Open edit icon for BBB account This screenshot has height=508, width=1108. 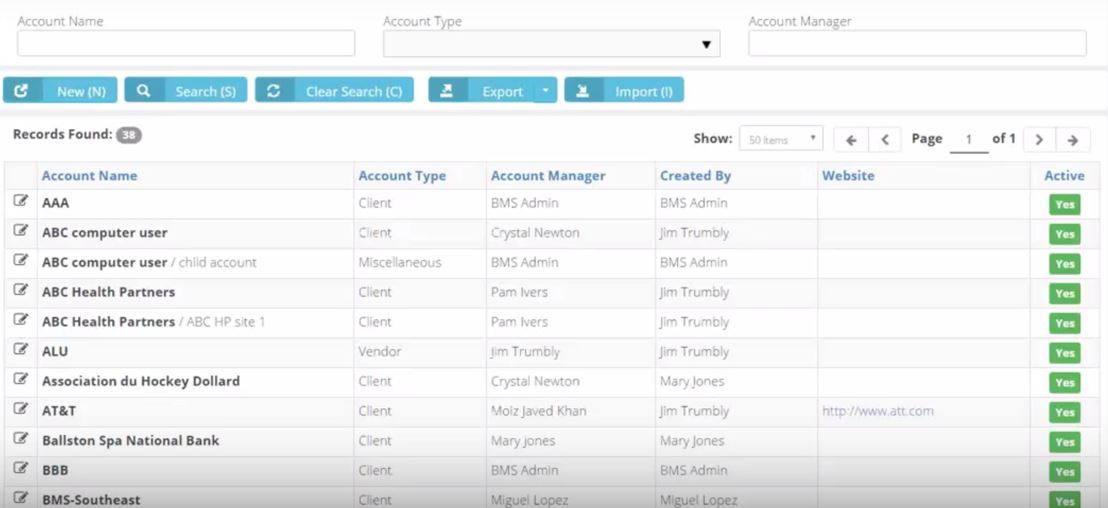(20, 468)
